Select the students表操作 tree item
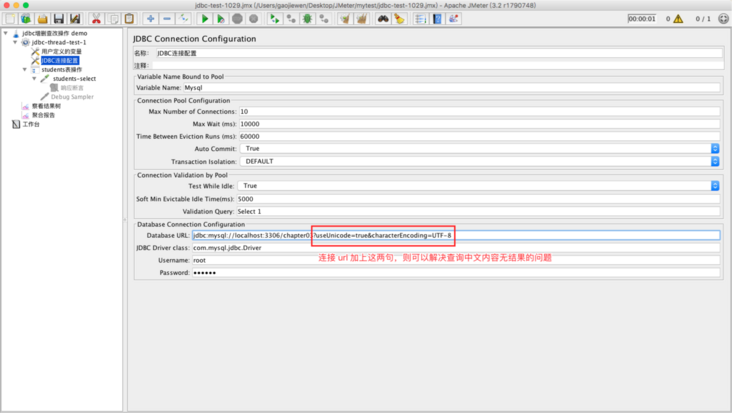Screen dimensions: 732x413 click(61, 70)
